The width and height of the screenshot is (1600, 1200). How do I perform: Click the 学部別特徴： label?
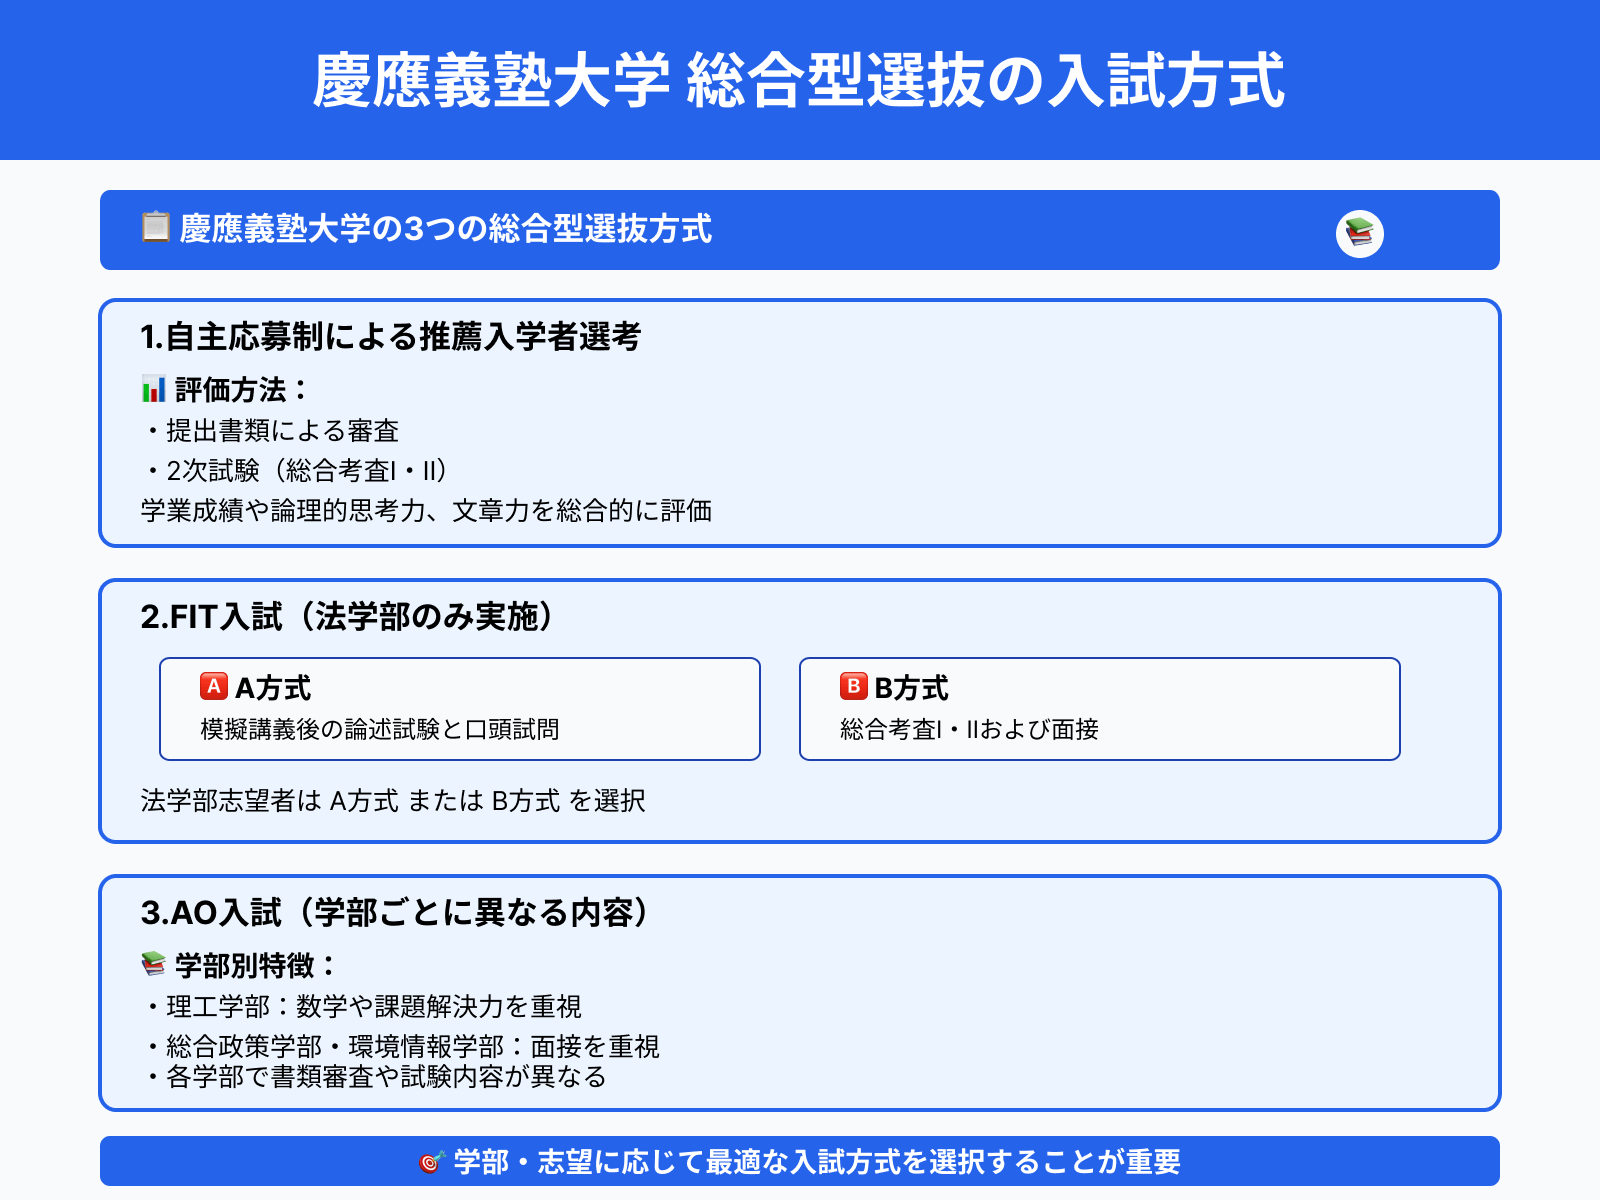pyautogui.click(x=257, y=966)
